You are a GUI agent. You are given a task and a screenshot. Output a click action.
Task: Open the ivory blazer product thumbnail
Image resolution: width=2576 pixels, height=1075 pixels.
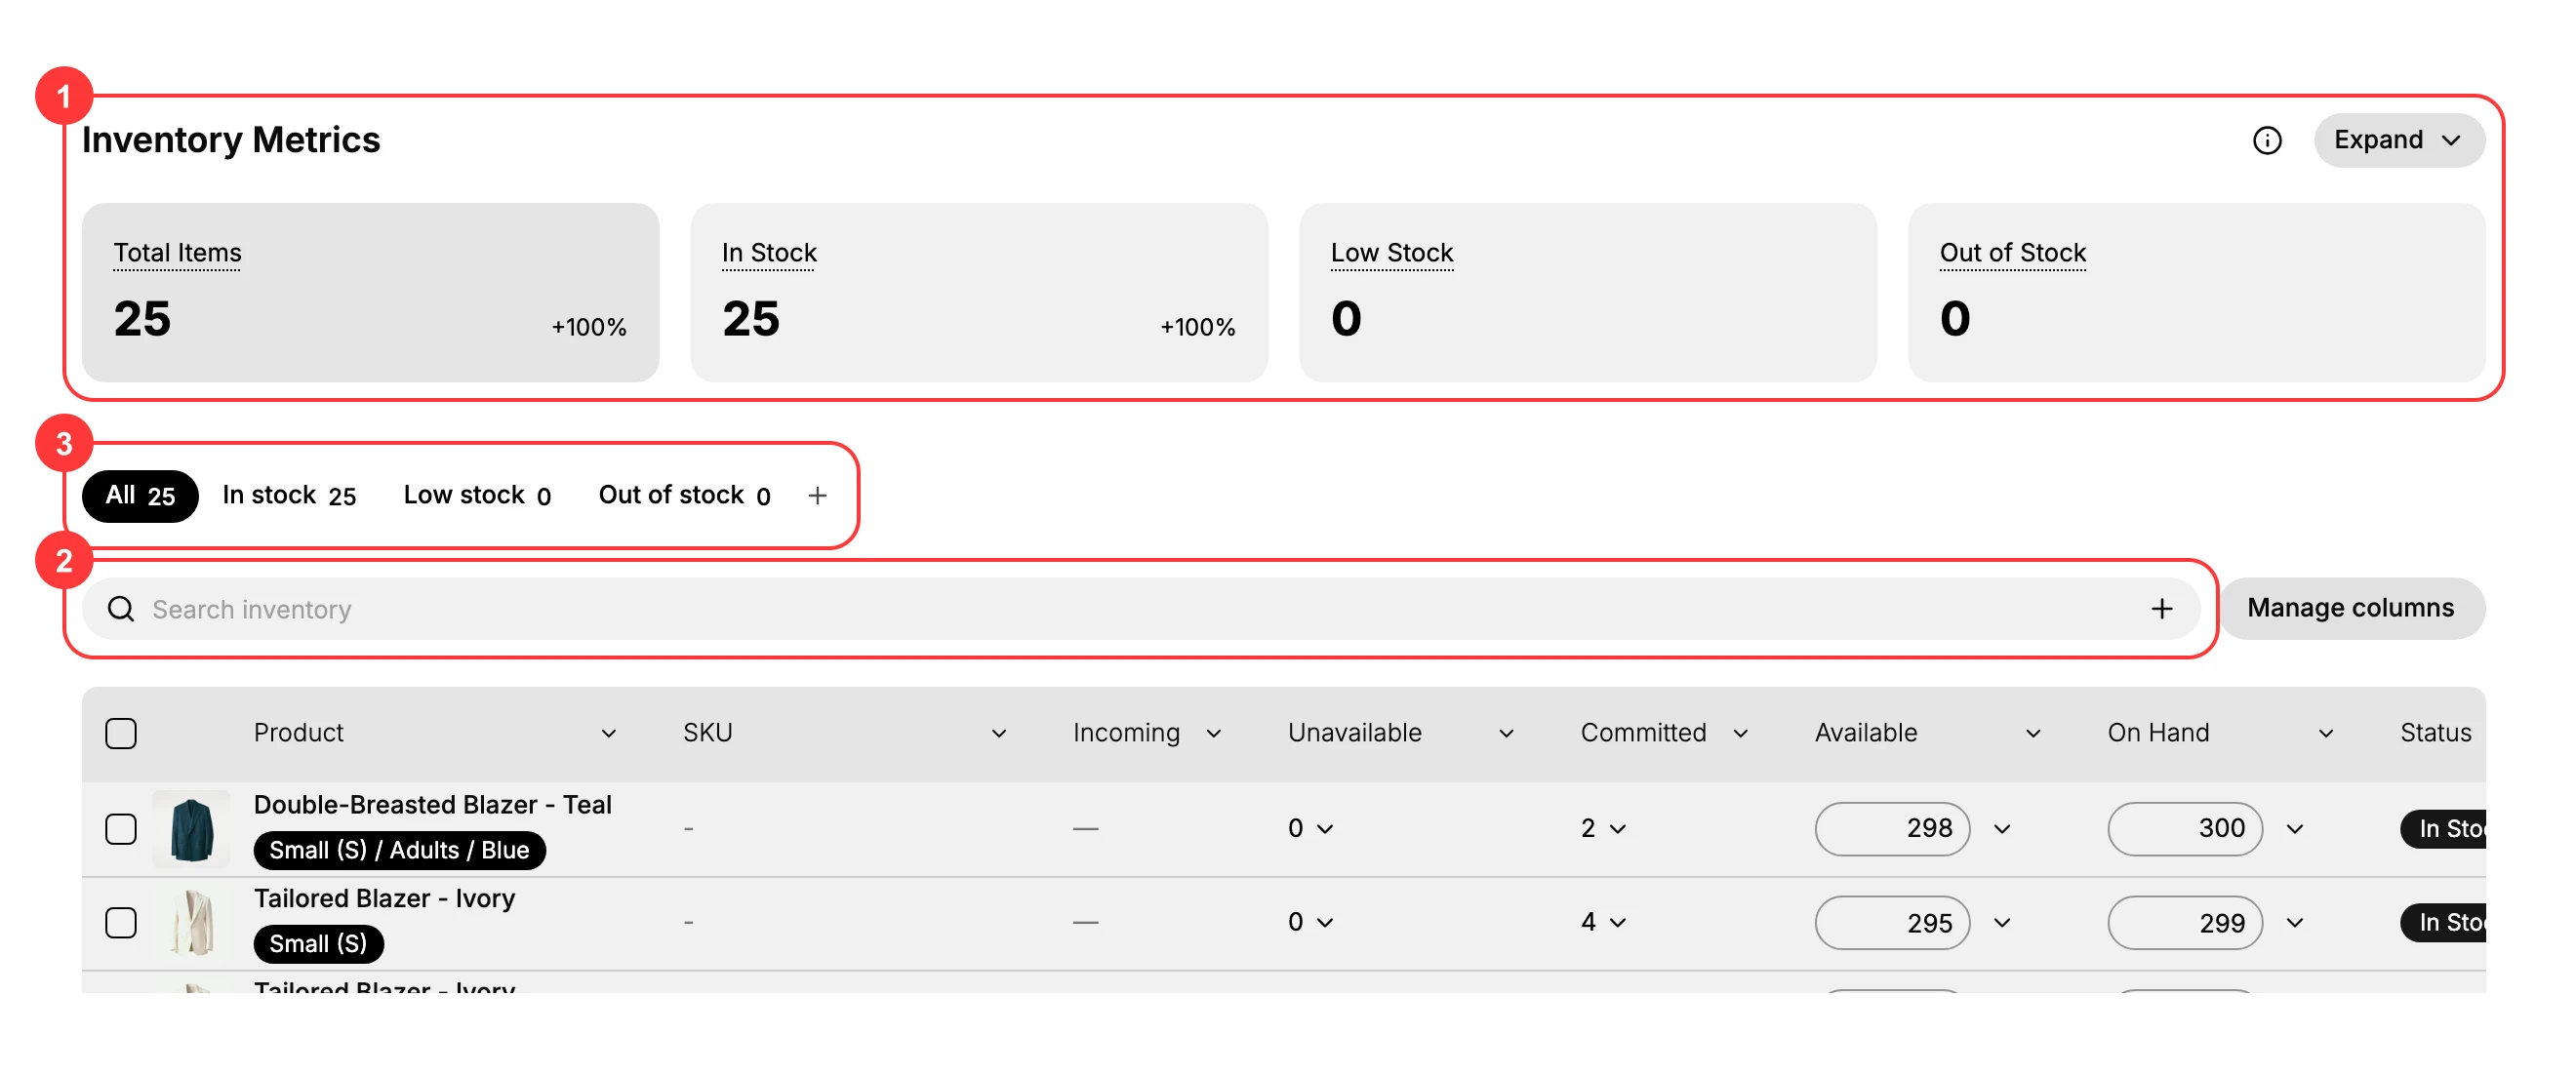click(x=191, y=922)
